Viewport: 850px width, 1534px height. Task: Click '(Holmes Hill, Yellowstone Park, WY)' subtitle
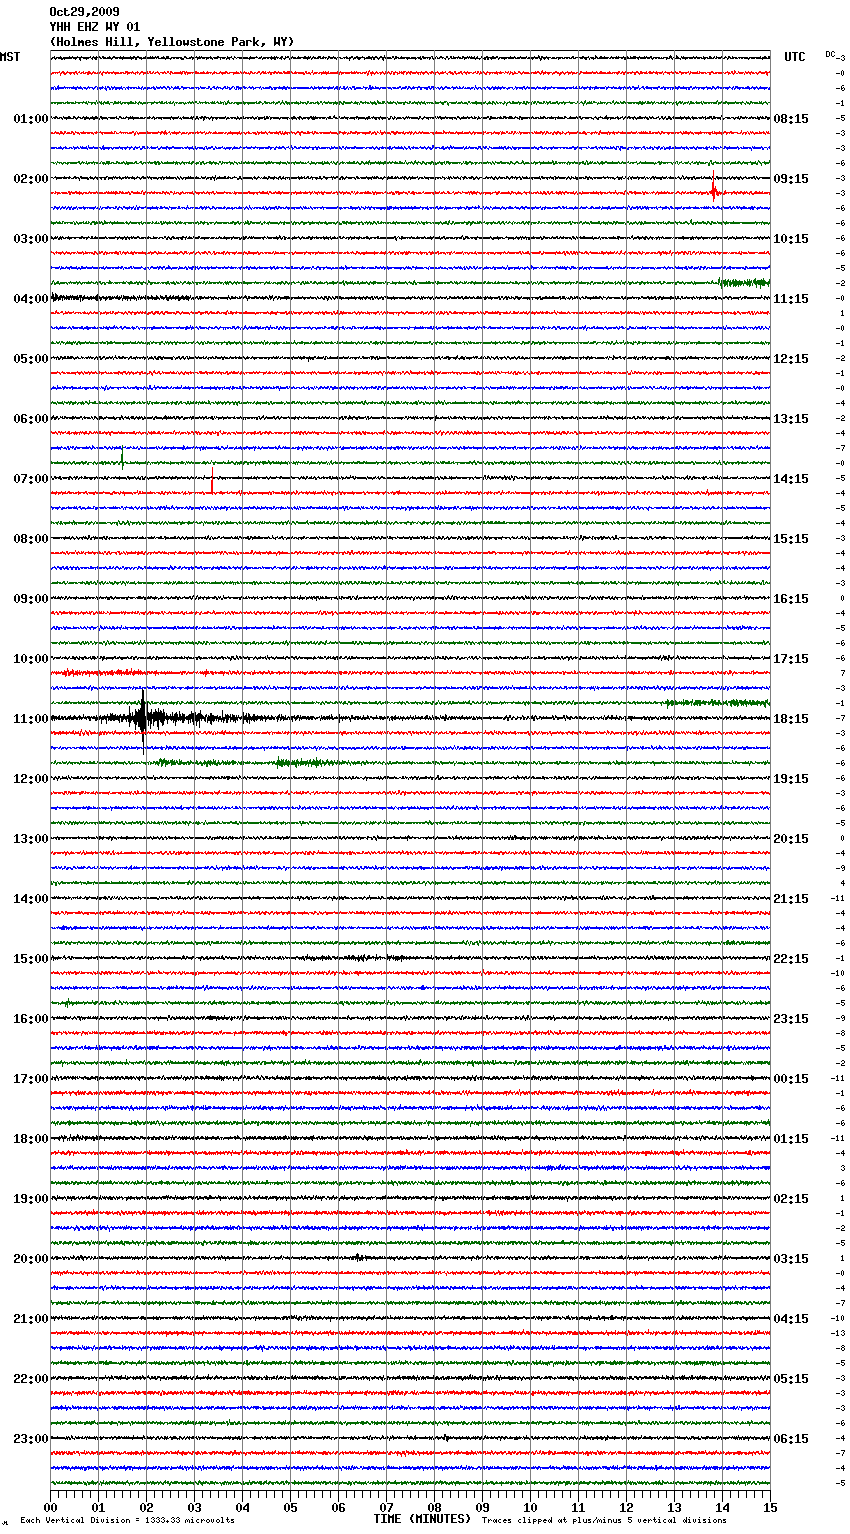point(172,42)
